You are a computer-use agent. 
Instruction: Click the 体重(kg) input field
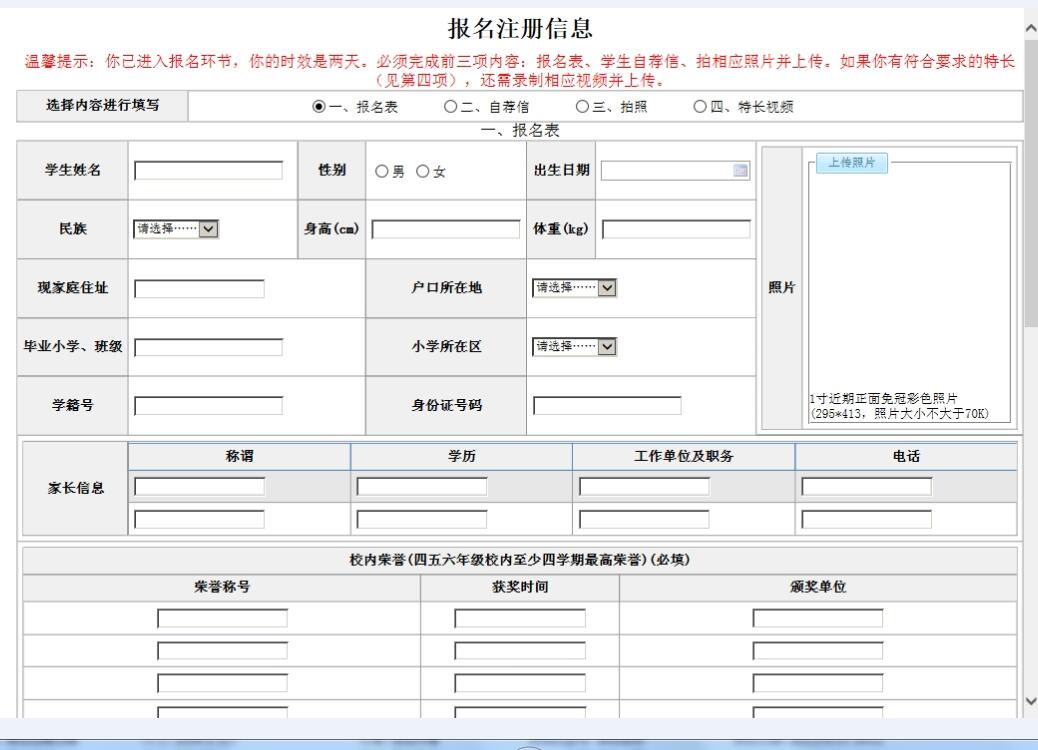676,230
